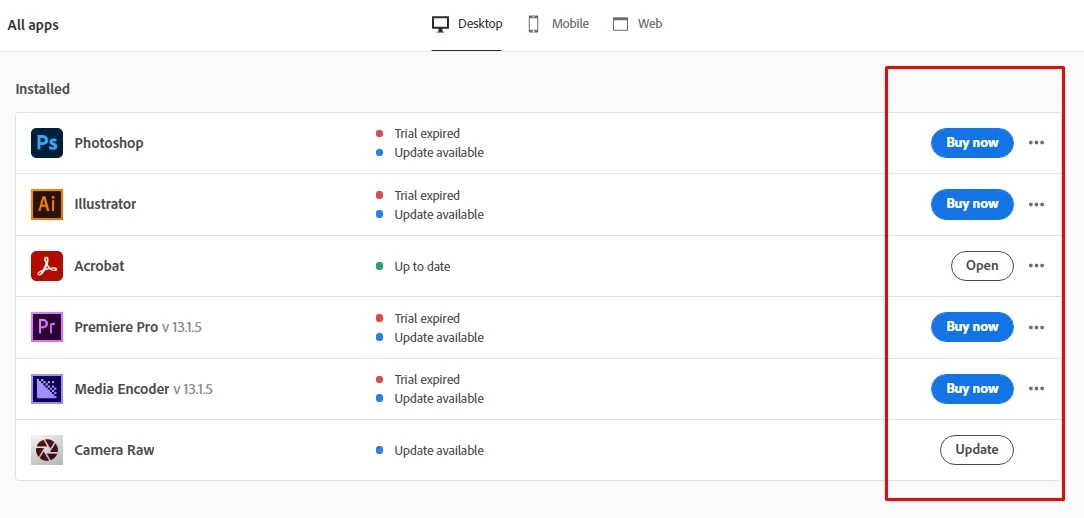Select the Premiere Pro v 13.1.5 label
Viewport: 1084px width, 518px height.
click(x=138, y=327)
